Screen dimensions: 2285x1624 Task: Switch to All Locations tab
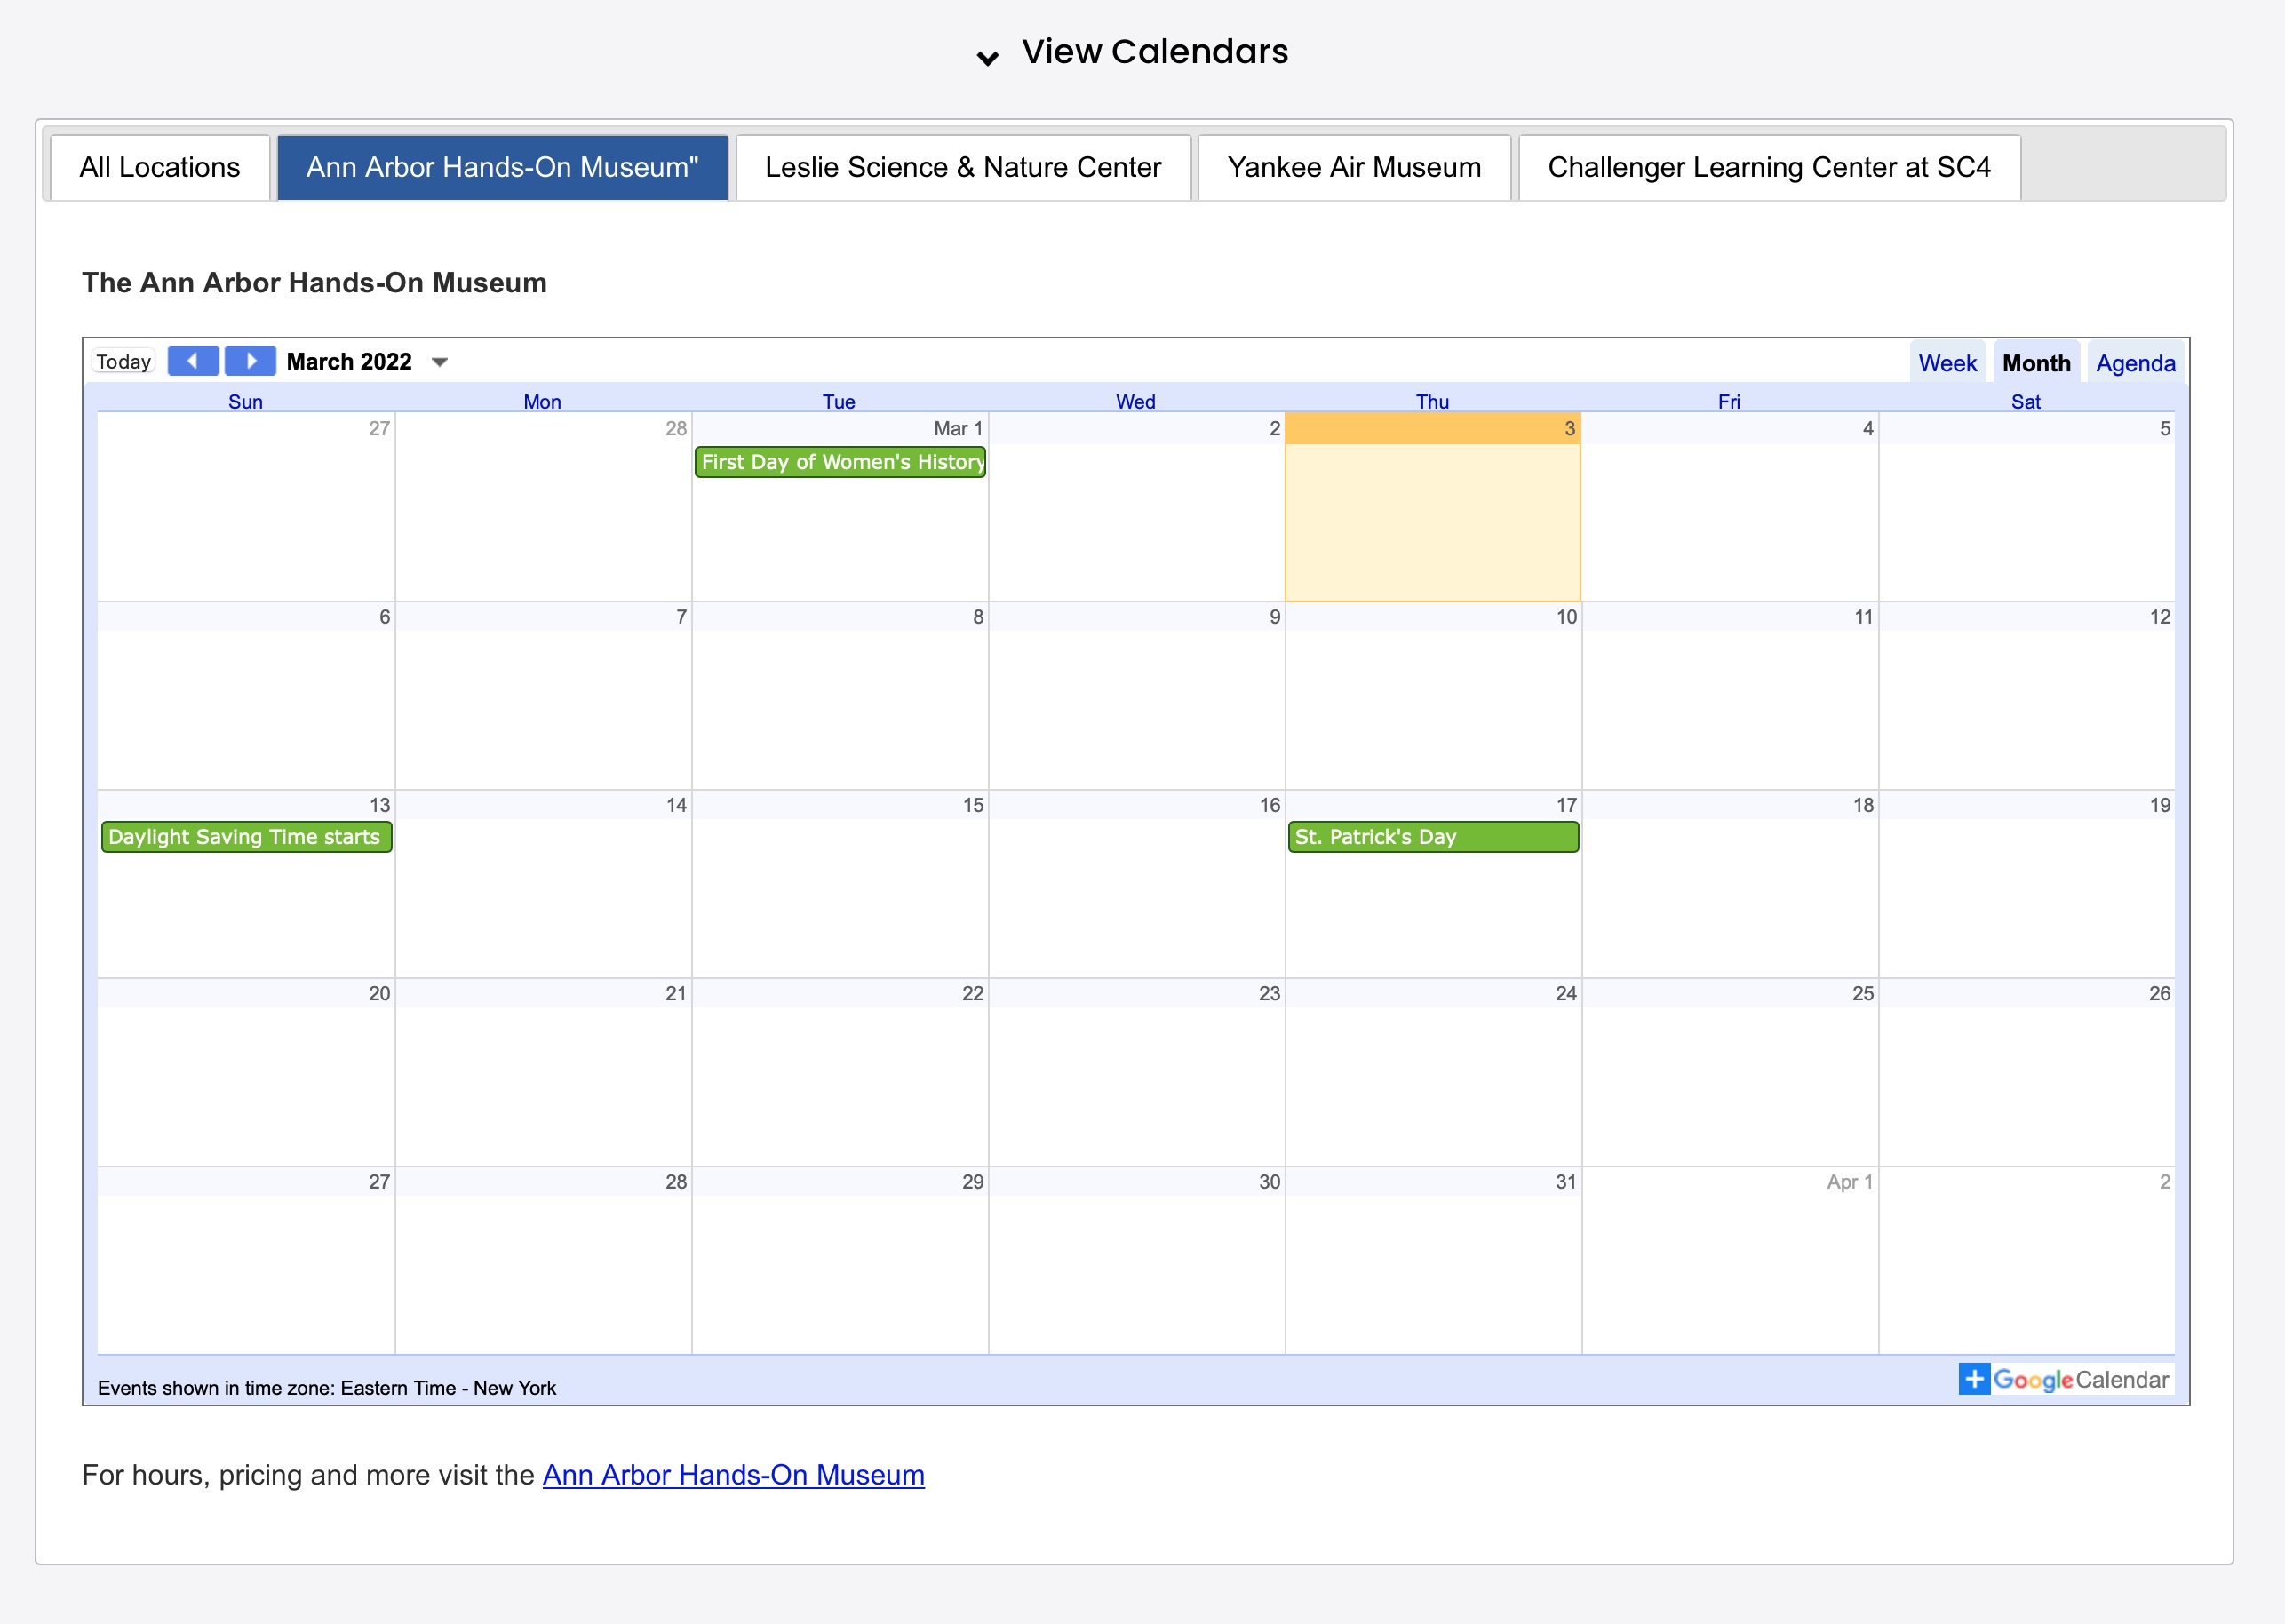tap(160, 167)
